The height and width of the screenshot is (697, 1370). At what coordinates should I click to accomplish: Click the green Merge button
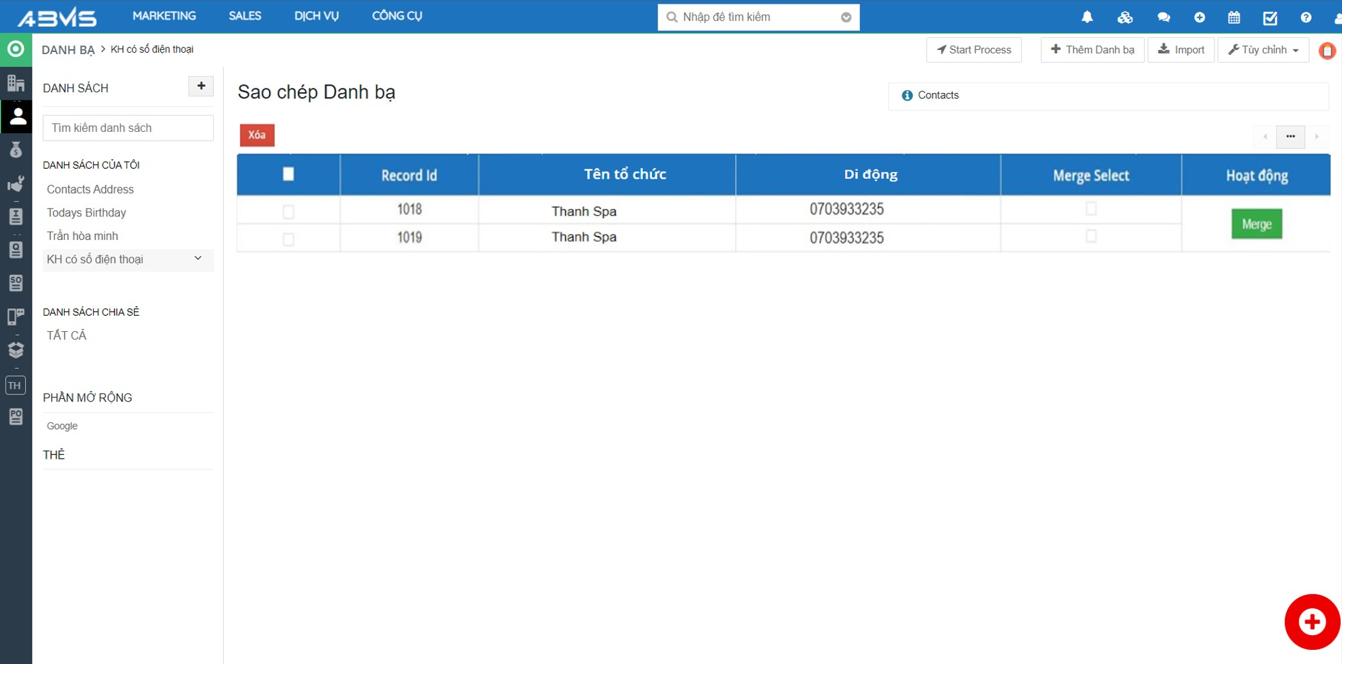[1256, 224]
